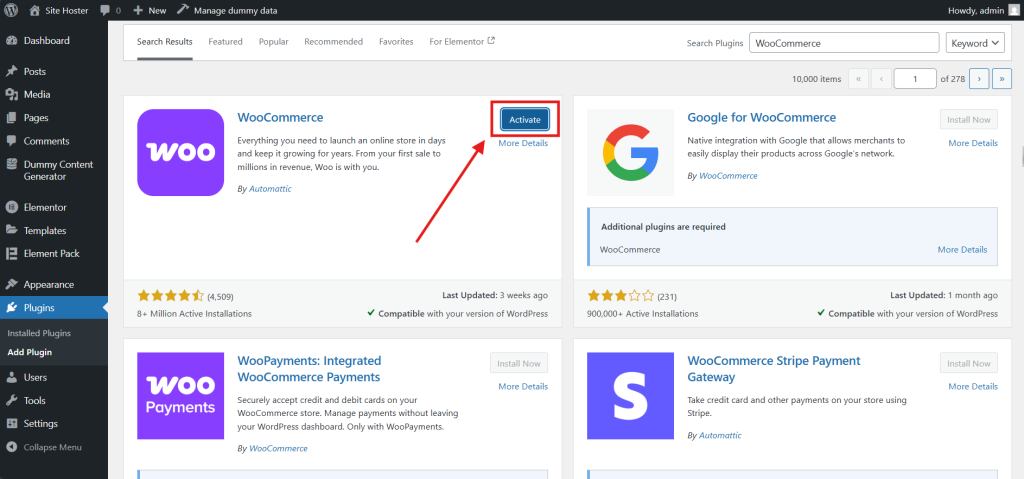Open Settings in sidebar

pos(40,423)
